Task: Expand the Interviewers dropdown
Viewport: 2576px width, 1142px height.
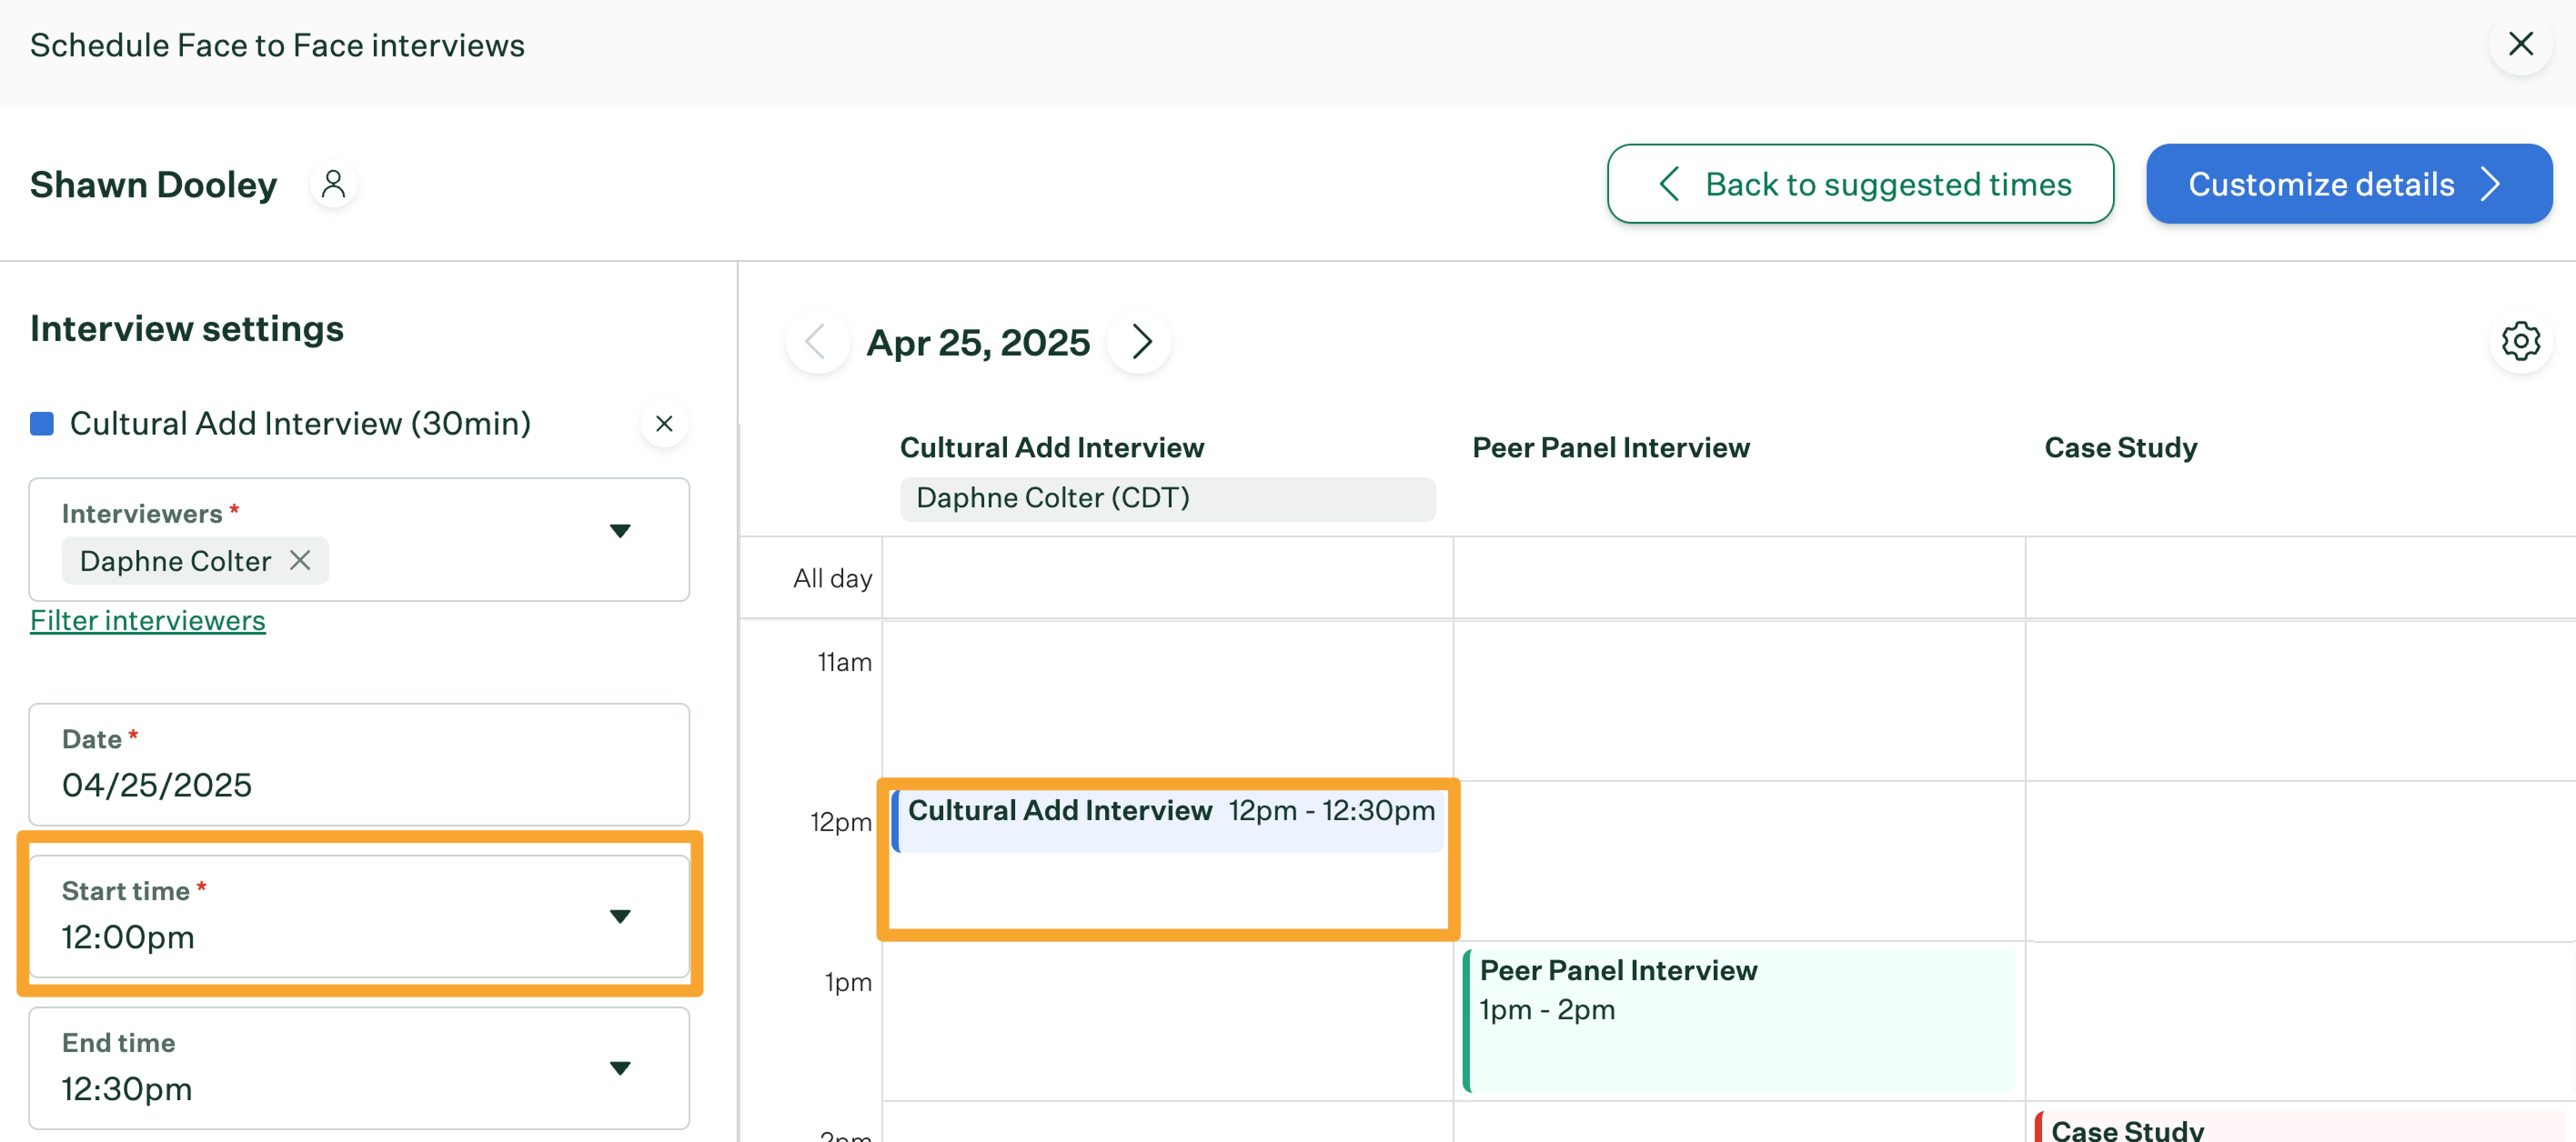Action: [x=620, y=531]
